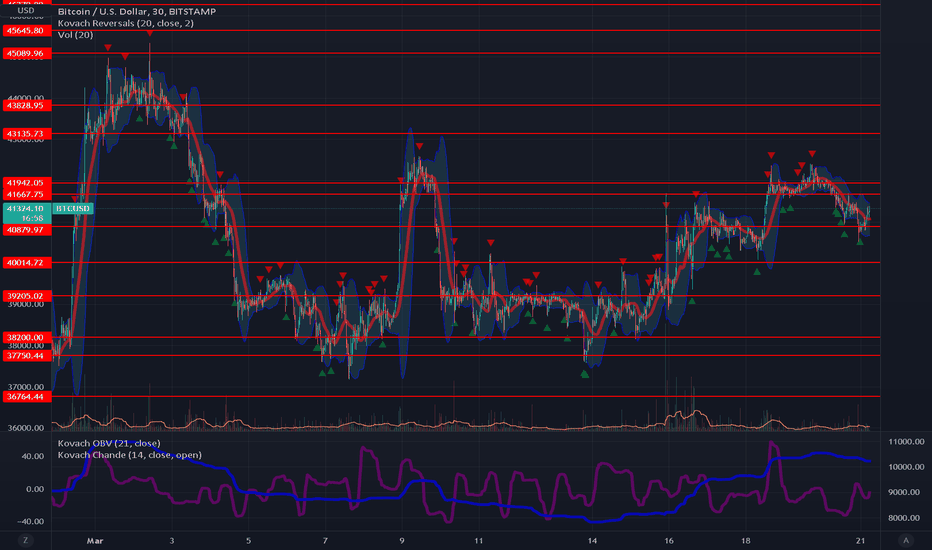This screenshot has height=550, width=932.
Task: Click the 40.00 Chande scale value
Action: pyautogui.click(x=33, y=456)
